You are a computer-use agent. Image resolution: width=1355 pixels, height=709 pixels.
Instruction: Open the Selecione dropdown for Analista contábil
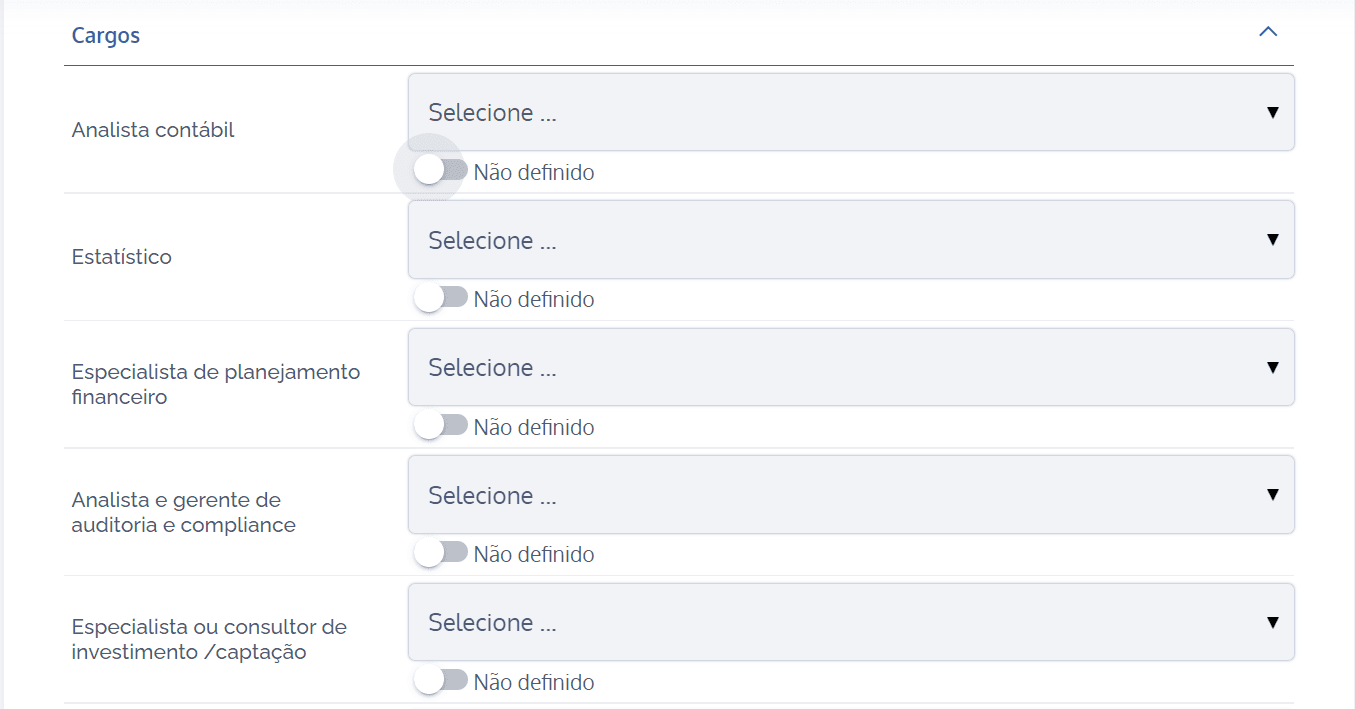(850, 111)
